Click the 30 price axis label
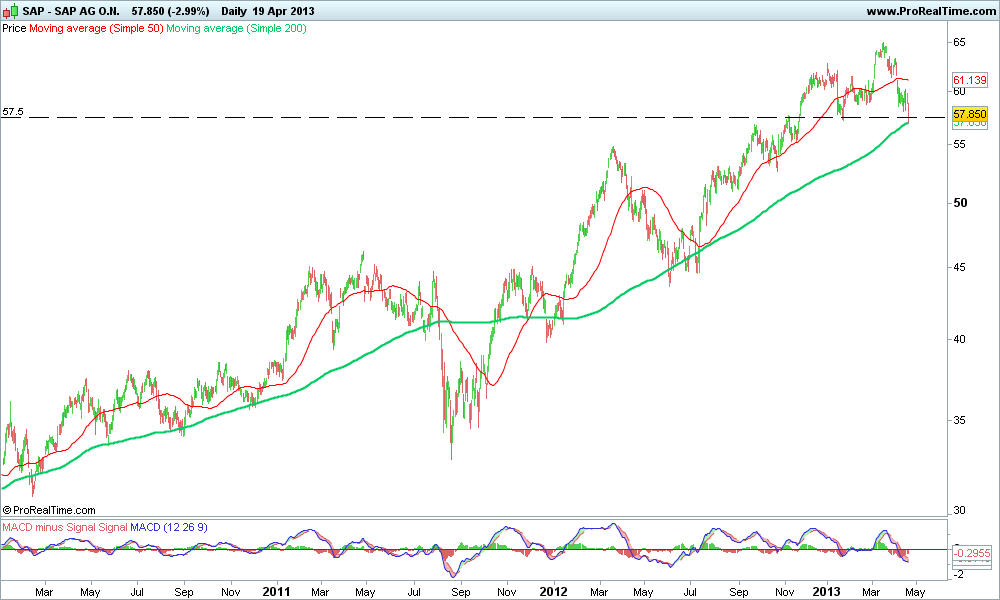 (x=959, y=510)
